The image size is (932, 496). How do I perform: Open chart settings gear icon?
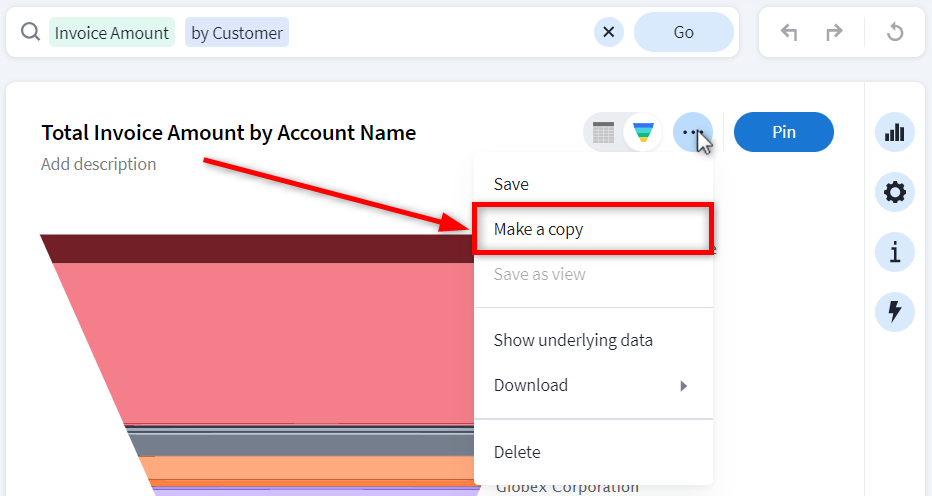[895, 192]
